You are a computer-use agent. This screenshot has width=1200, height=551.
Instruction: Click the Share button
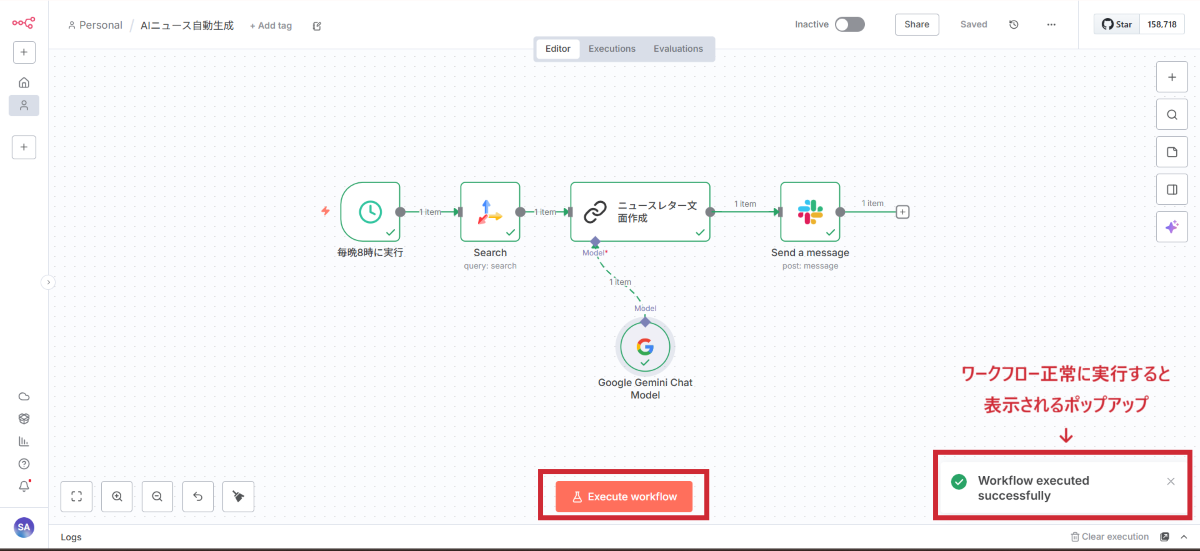pyautogui.click(x=916, y=24)
